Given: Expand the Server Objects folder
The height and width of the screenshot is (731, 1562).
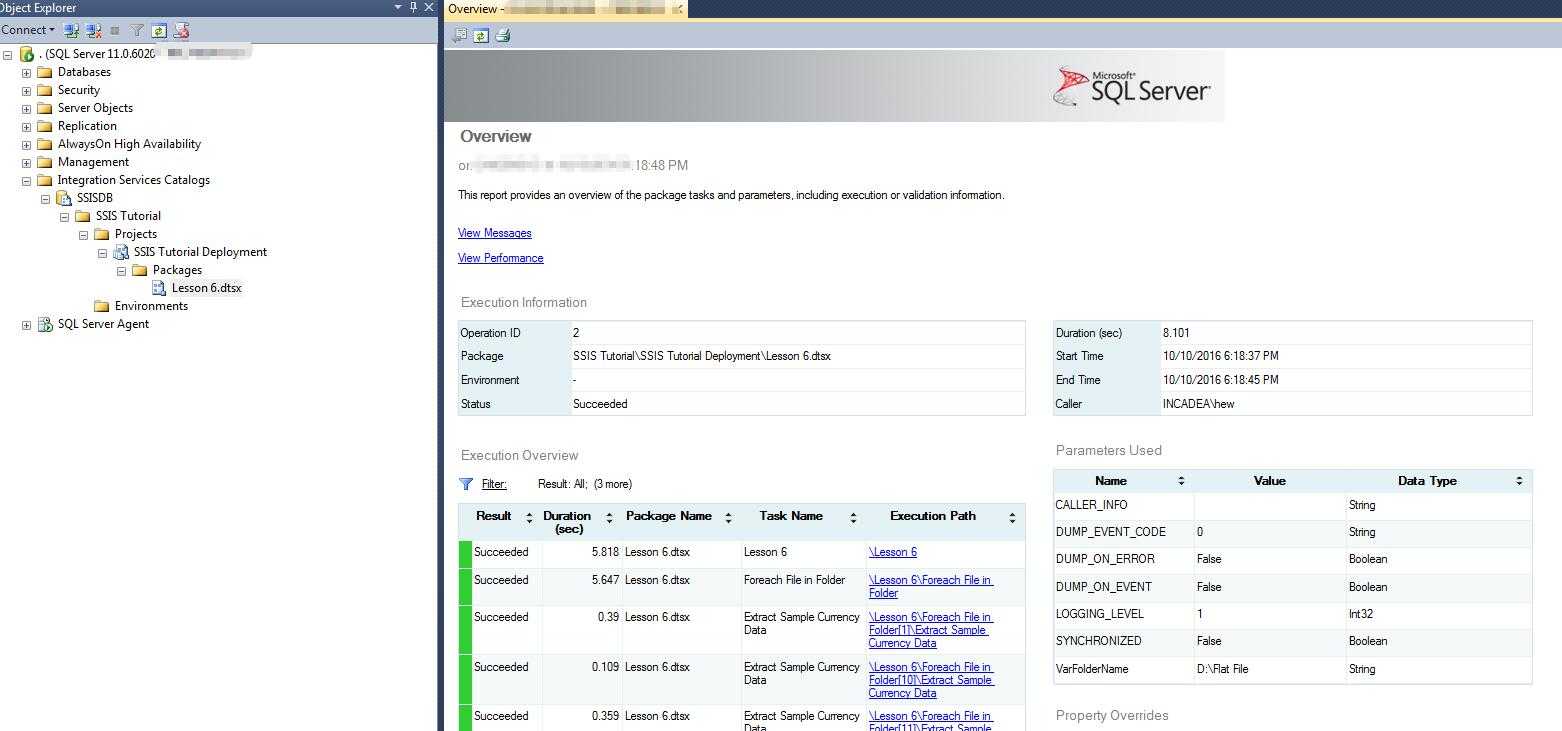Looking at the screenshot, I should tap(26, 108).
